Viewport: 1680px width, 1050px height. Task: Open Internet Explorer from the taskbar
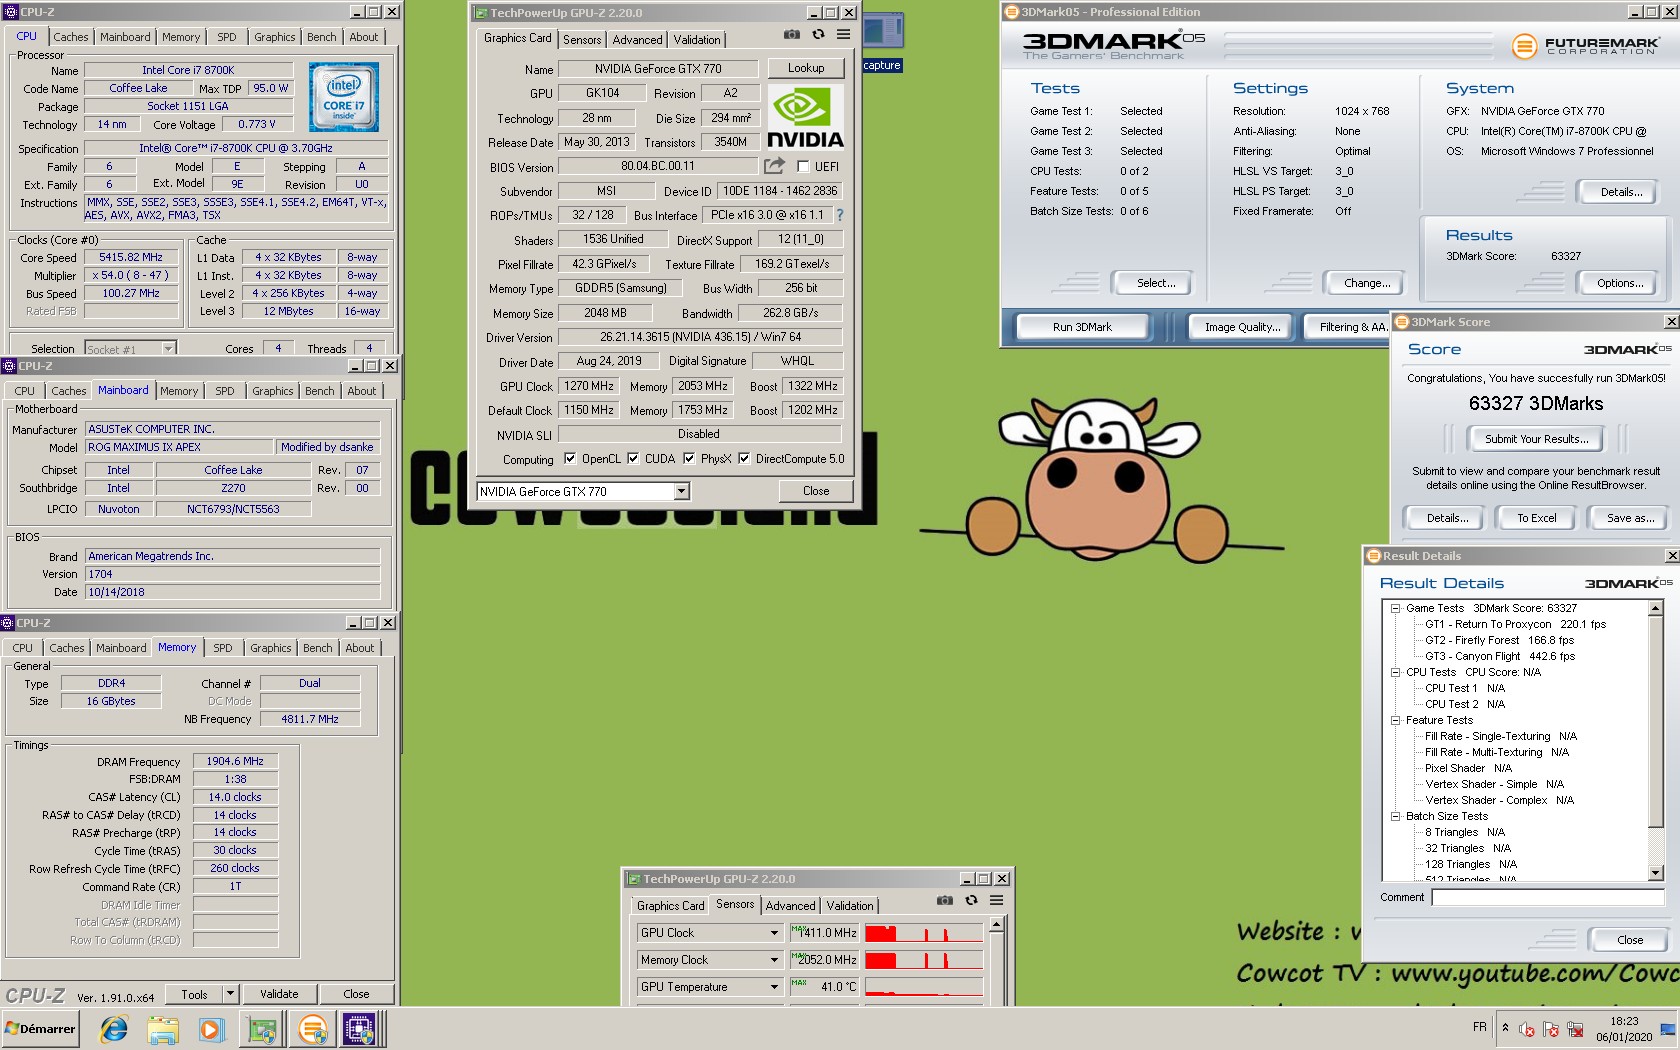pyautogui.click(x=114, y=1029)
